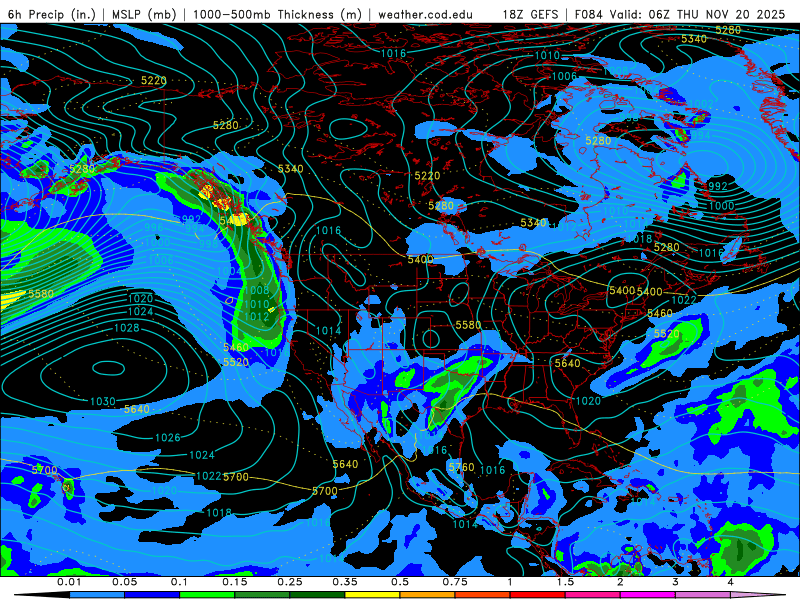
Task: Click the "18Z GEFS" model run label
Action: point(531,14)
